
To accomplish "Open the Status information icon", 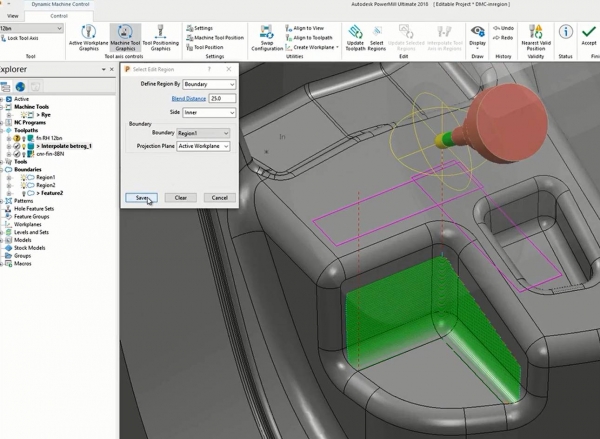I will [x=566, y=32].
